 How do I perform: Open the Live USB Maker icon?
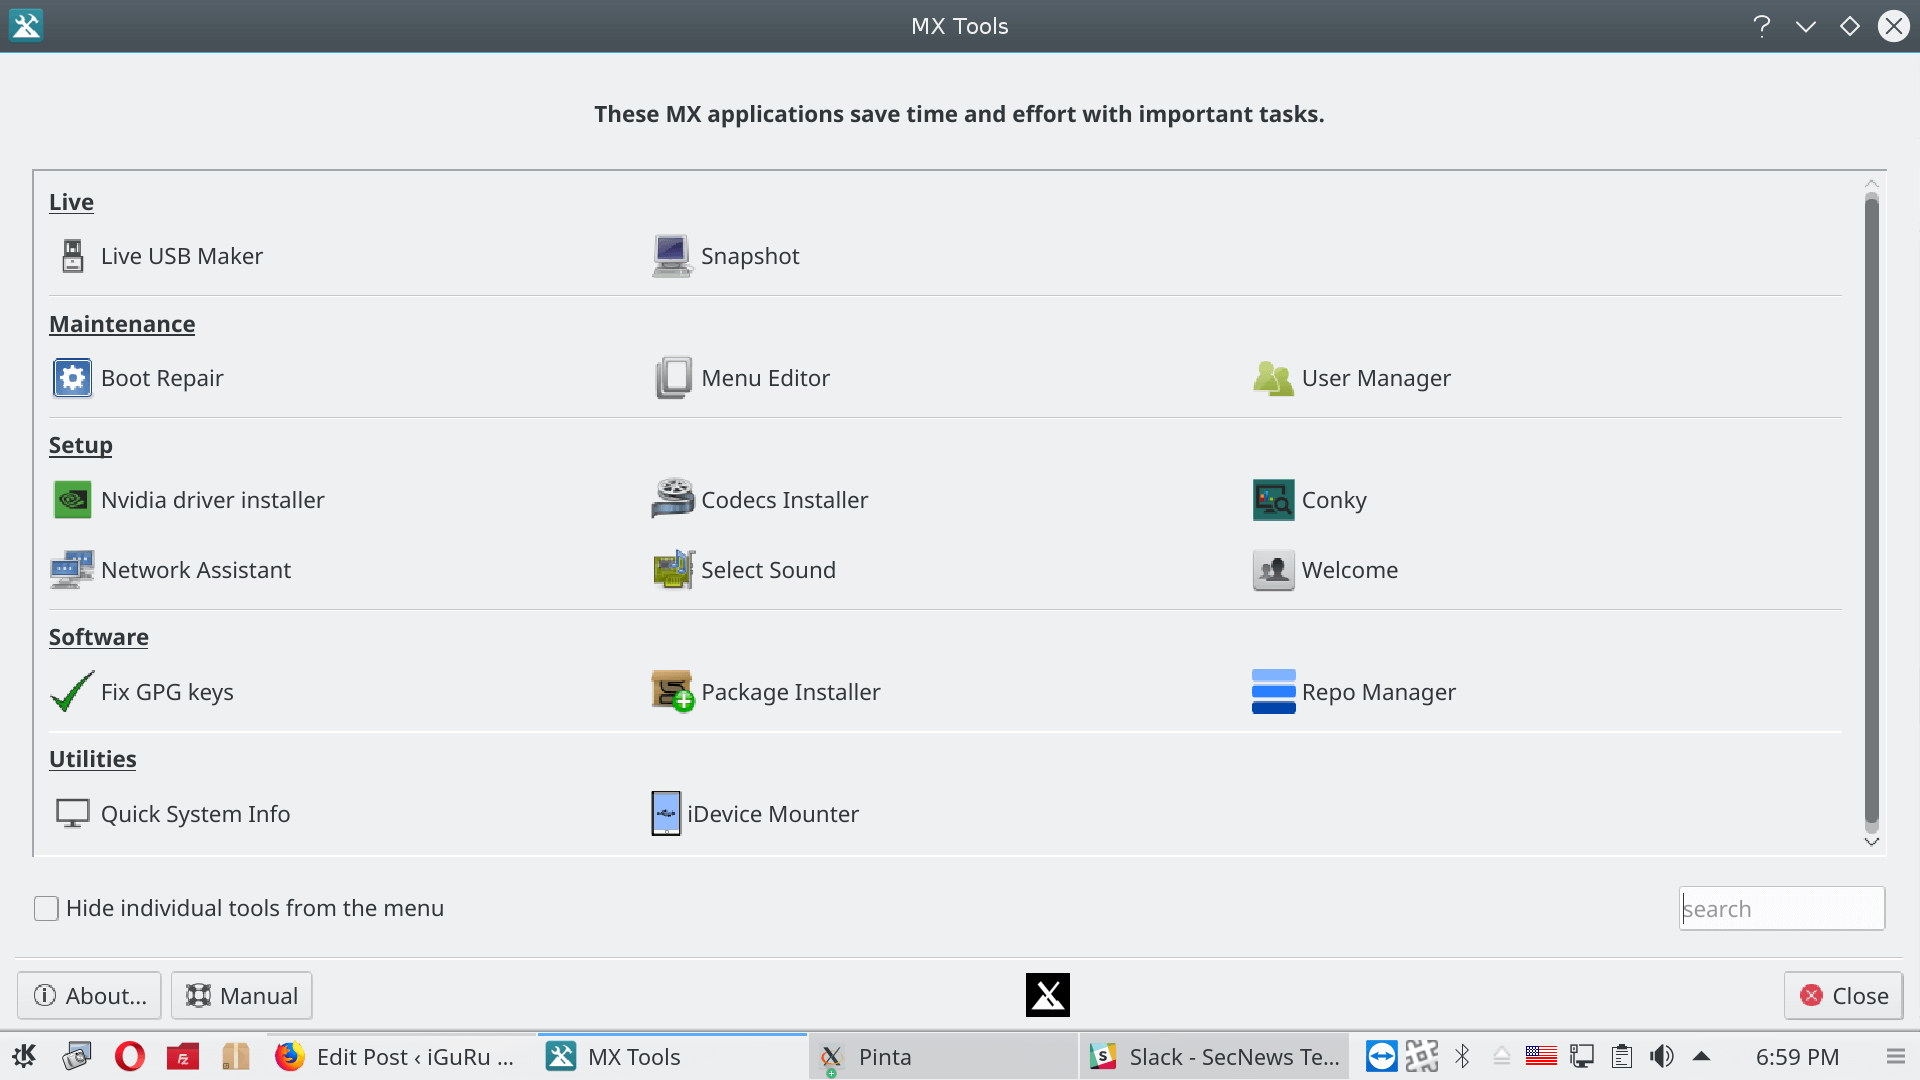[x=72, y=256]
